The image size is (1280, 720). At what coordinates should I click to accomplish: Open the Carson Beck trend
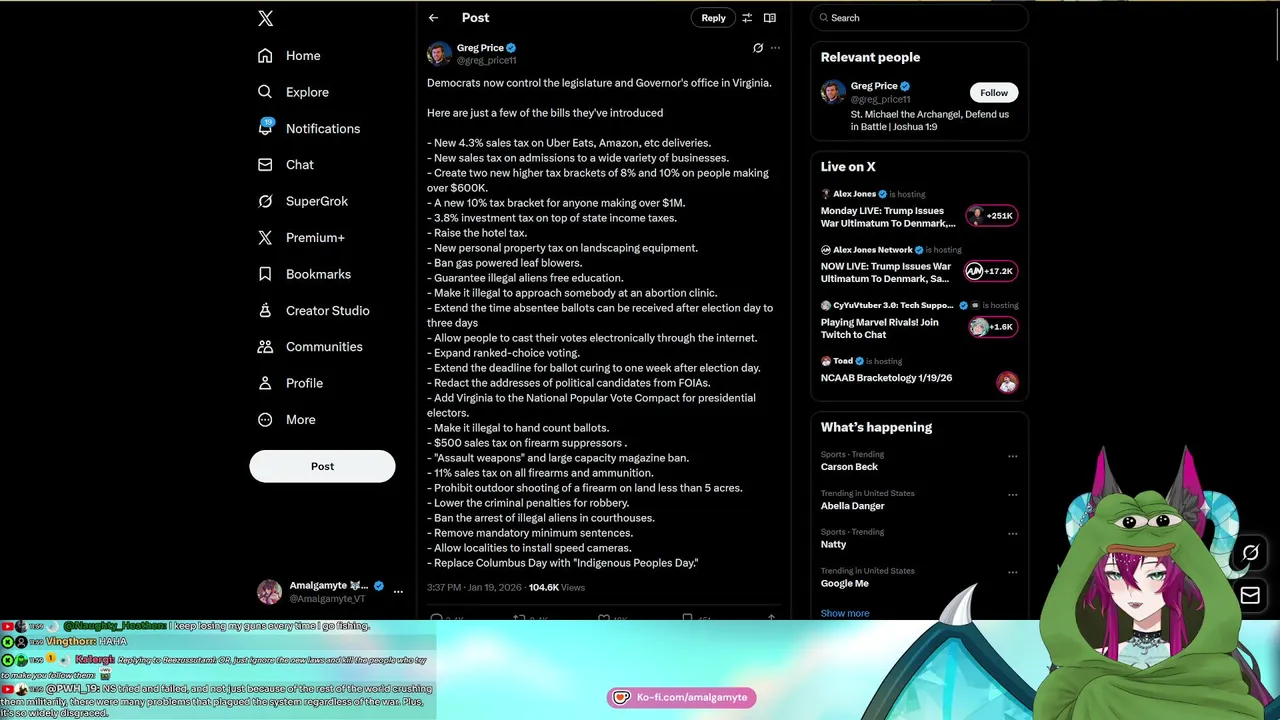click(x=849, y=467)
